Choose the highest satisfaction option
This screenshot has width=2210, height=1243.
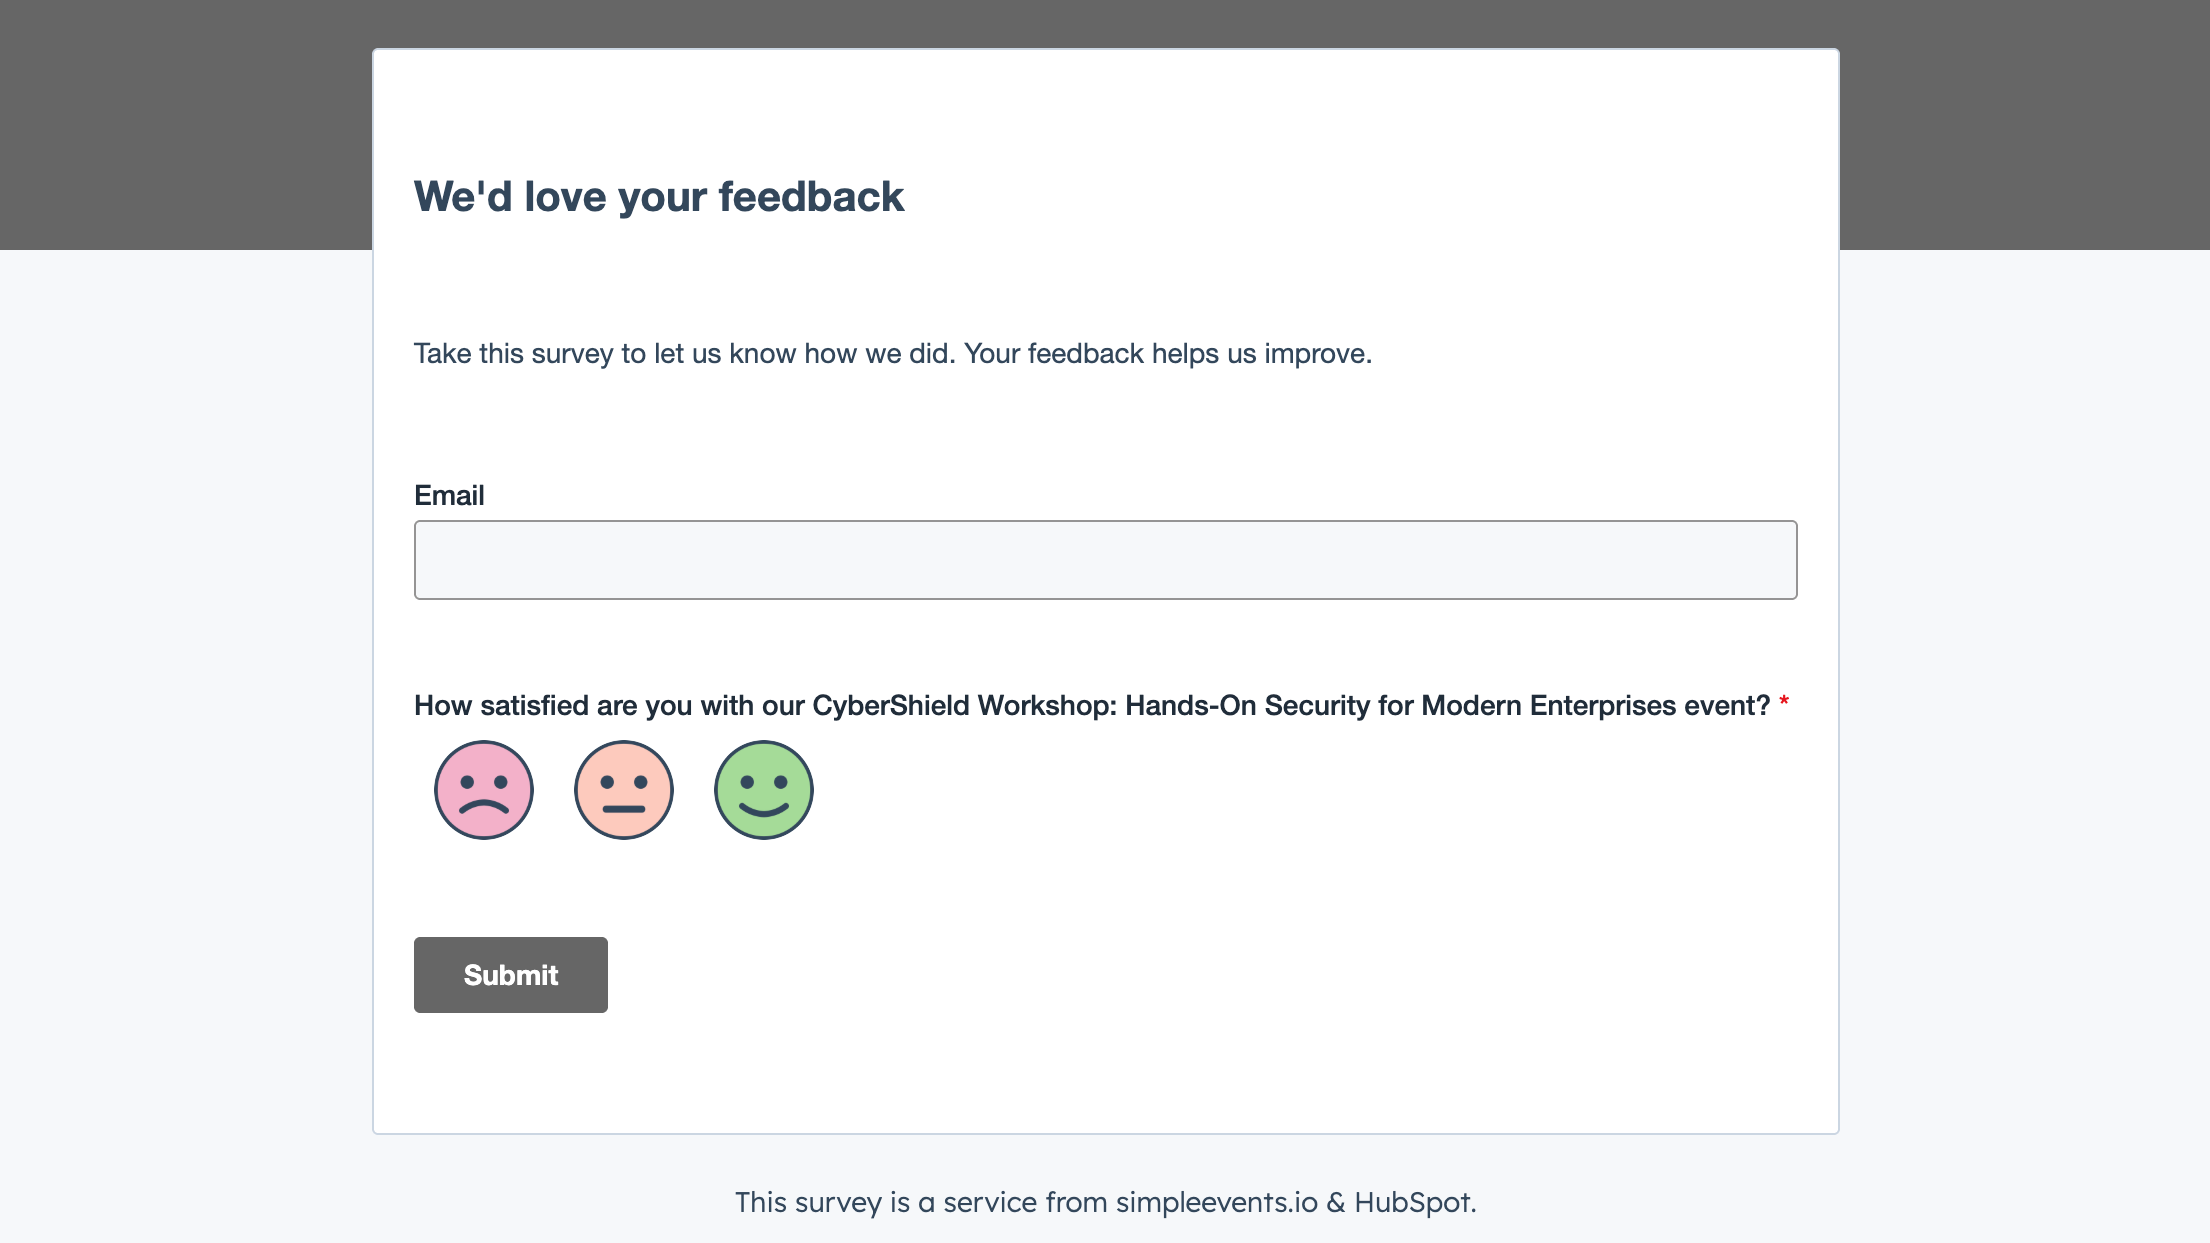point(763,789)
